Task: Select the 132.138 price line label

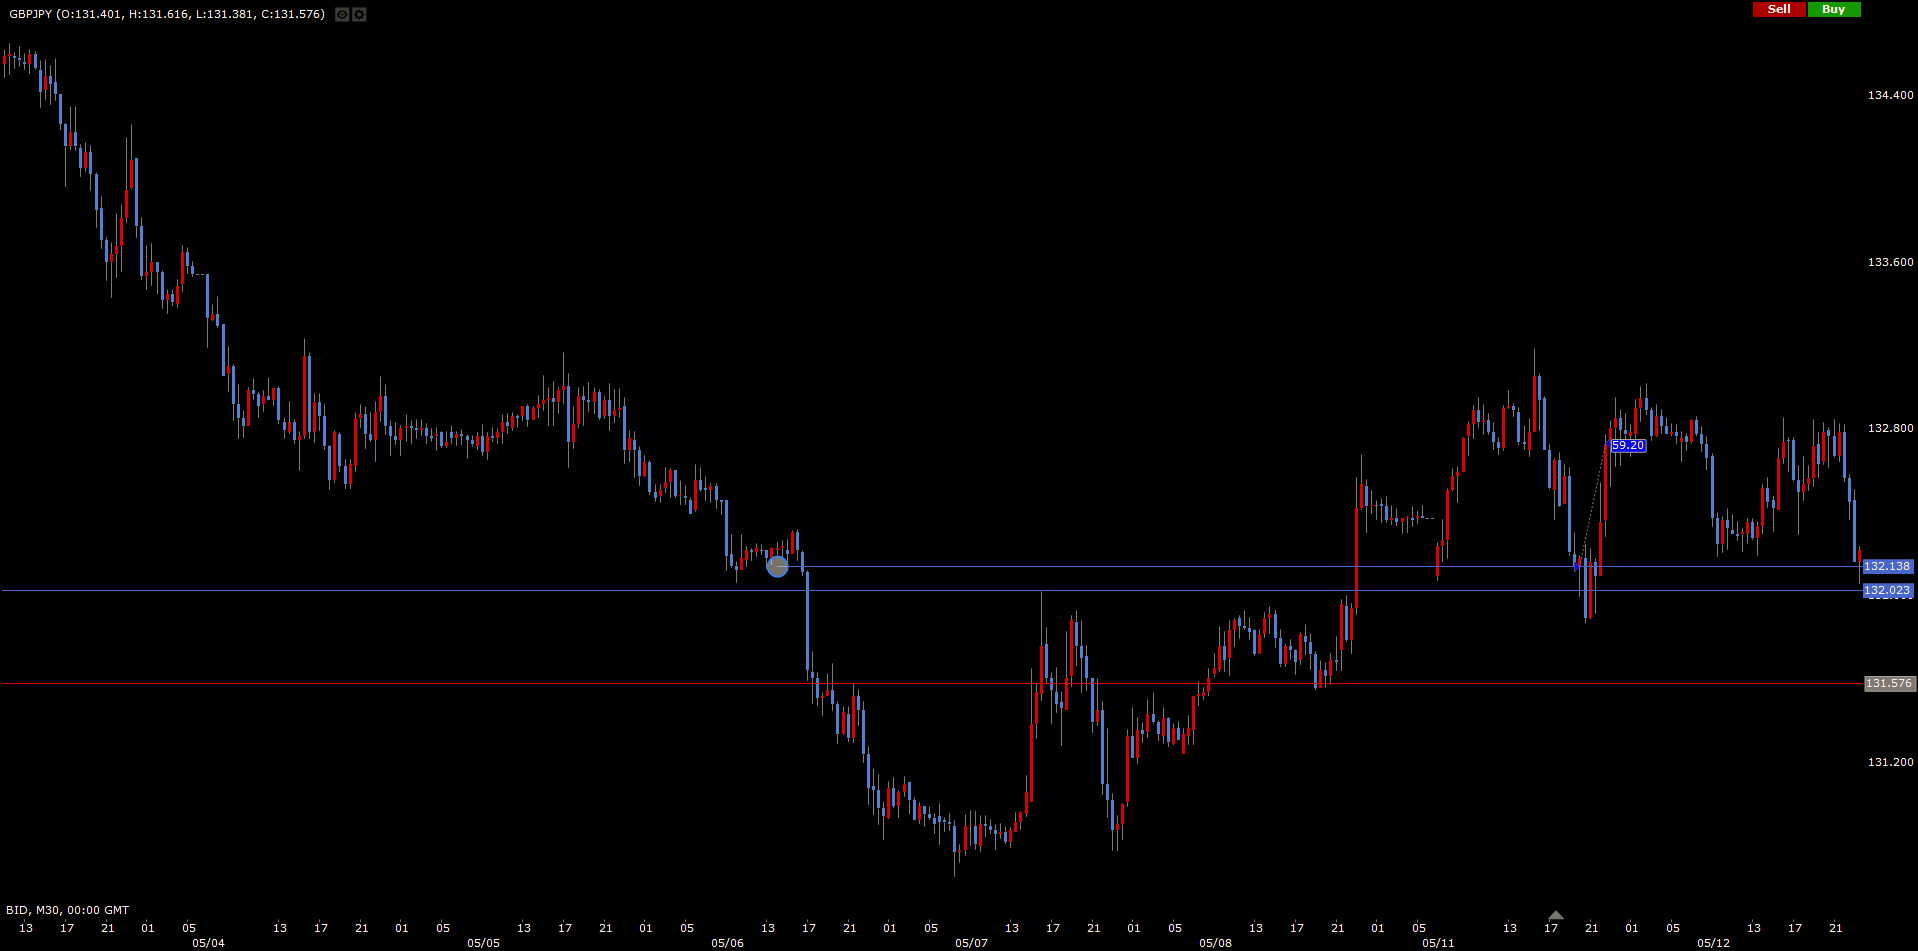Action: tap(1887, 567)
